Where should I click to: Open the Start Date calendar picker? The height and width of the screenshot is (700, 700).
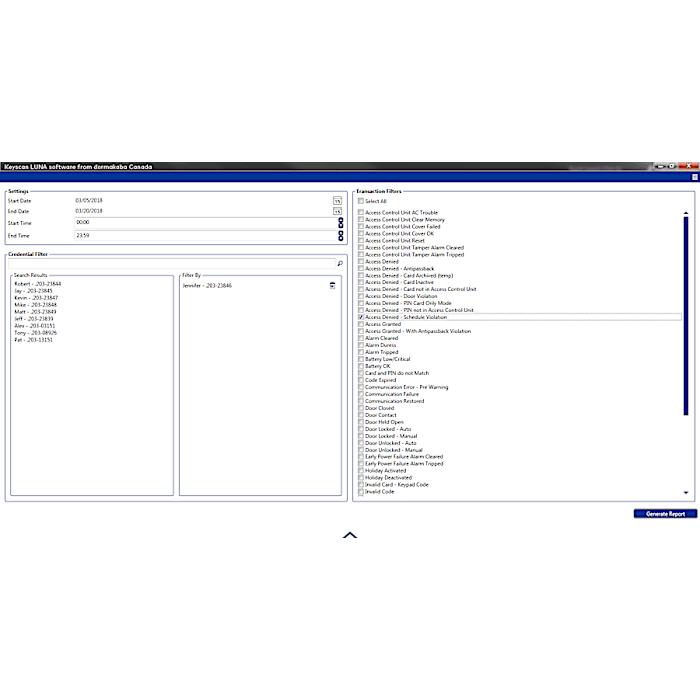tap(338, 200)
